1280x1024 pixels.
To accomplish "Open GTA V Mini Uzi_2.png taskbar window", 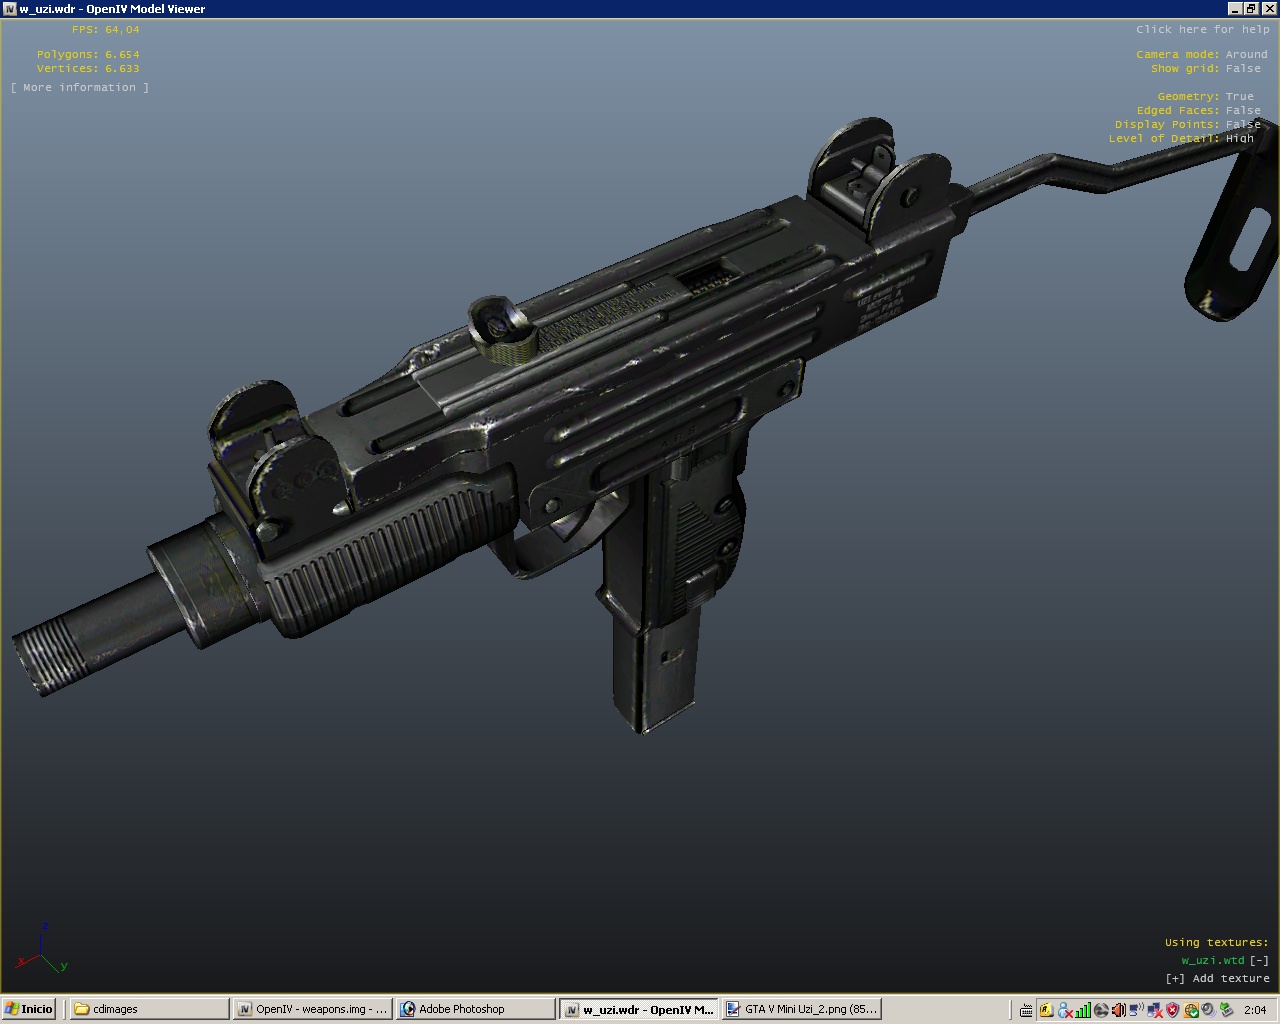I will pos(801,1009).
